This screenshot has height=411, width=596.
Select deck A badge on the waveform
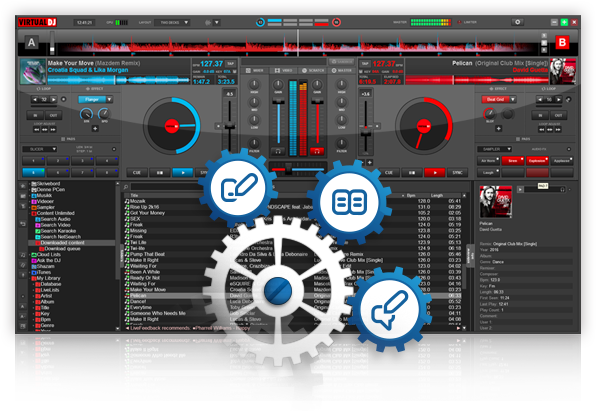(32, 42)
